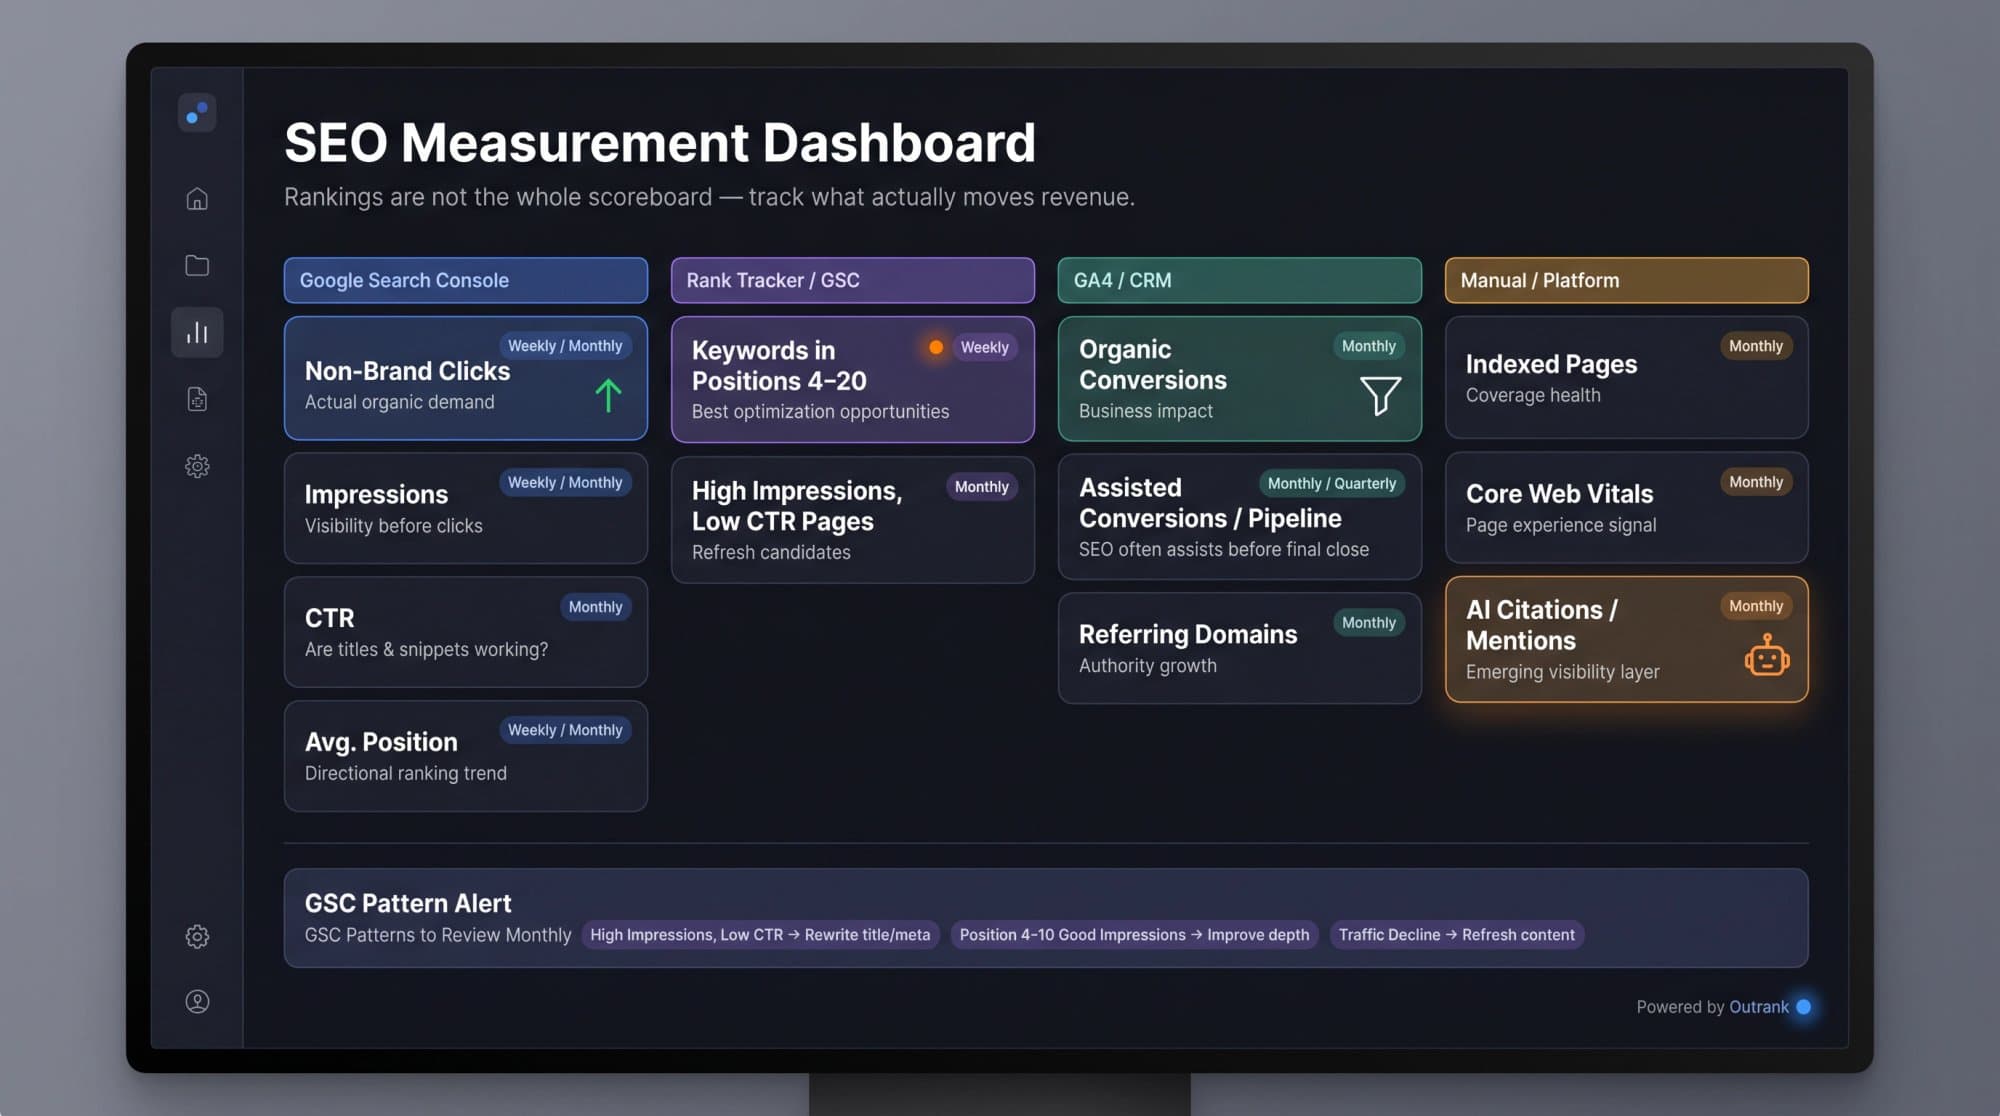The width and height of the screenshot is (2000, 1116).
Task: Click Weekly / Monthly badge on Impressions
Action: coord(565,482)
